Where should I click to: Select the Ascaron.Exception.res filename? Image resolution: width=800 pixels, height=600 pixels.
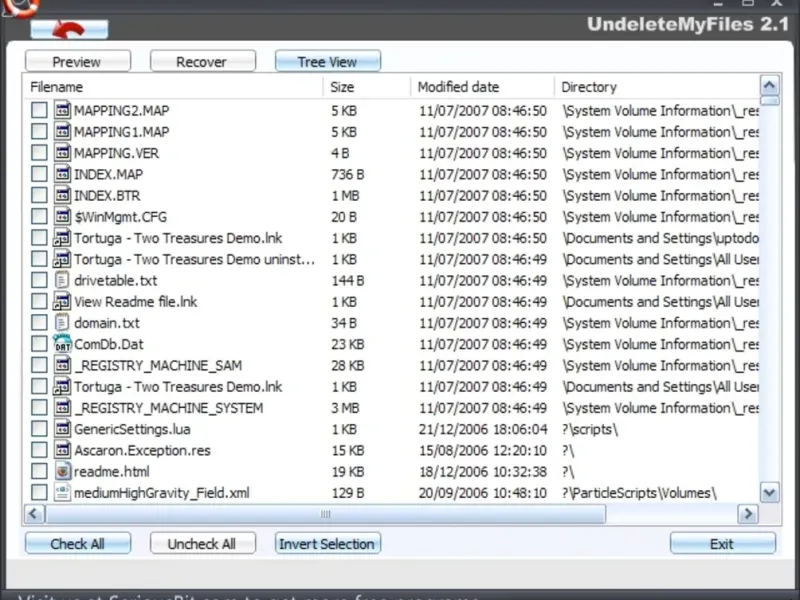142,451
